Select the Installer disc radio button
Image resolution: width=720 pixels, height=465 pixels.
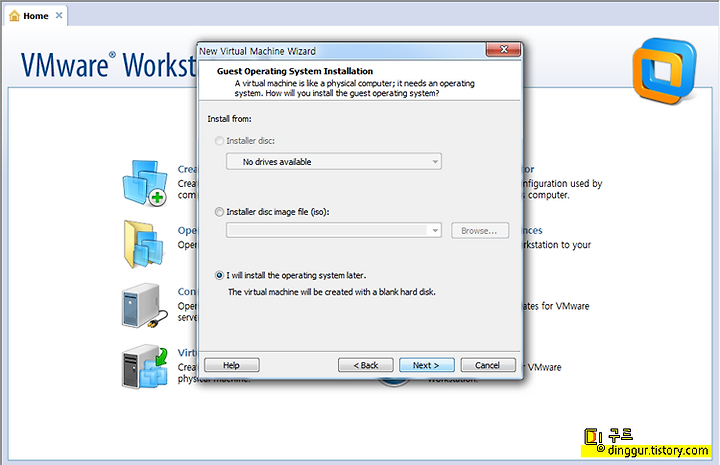(219, 141)
